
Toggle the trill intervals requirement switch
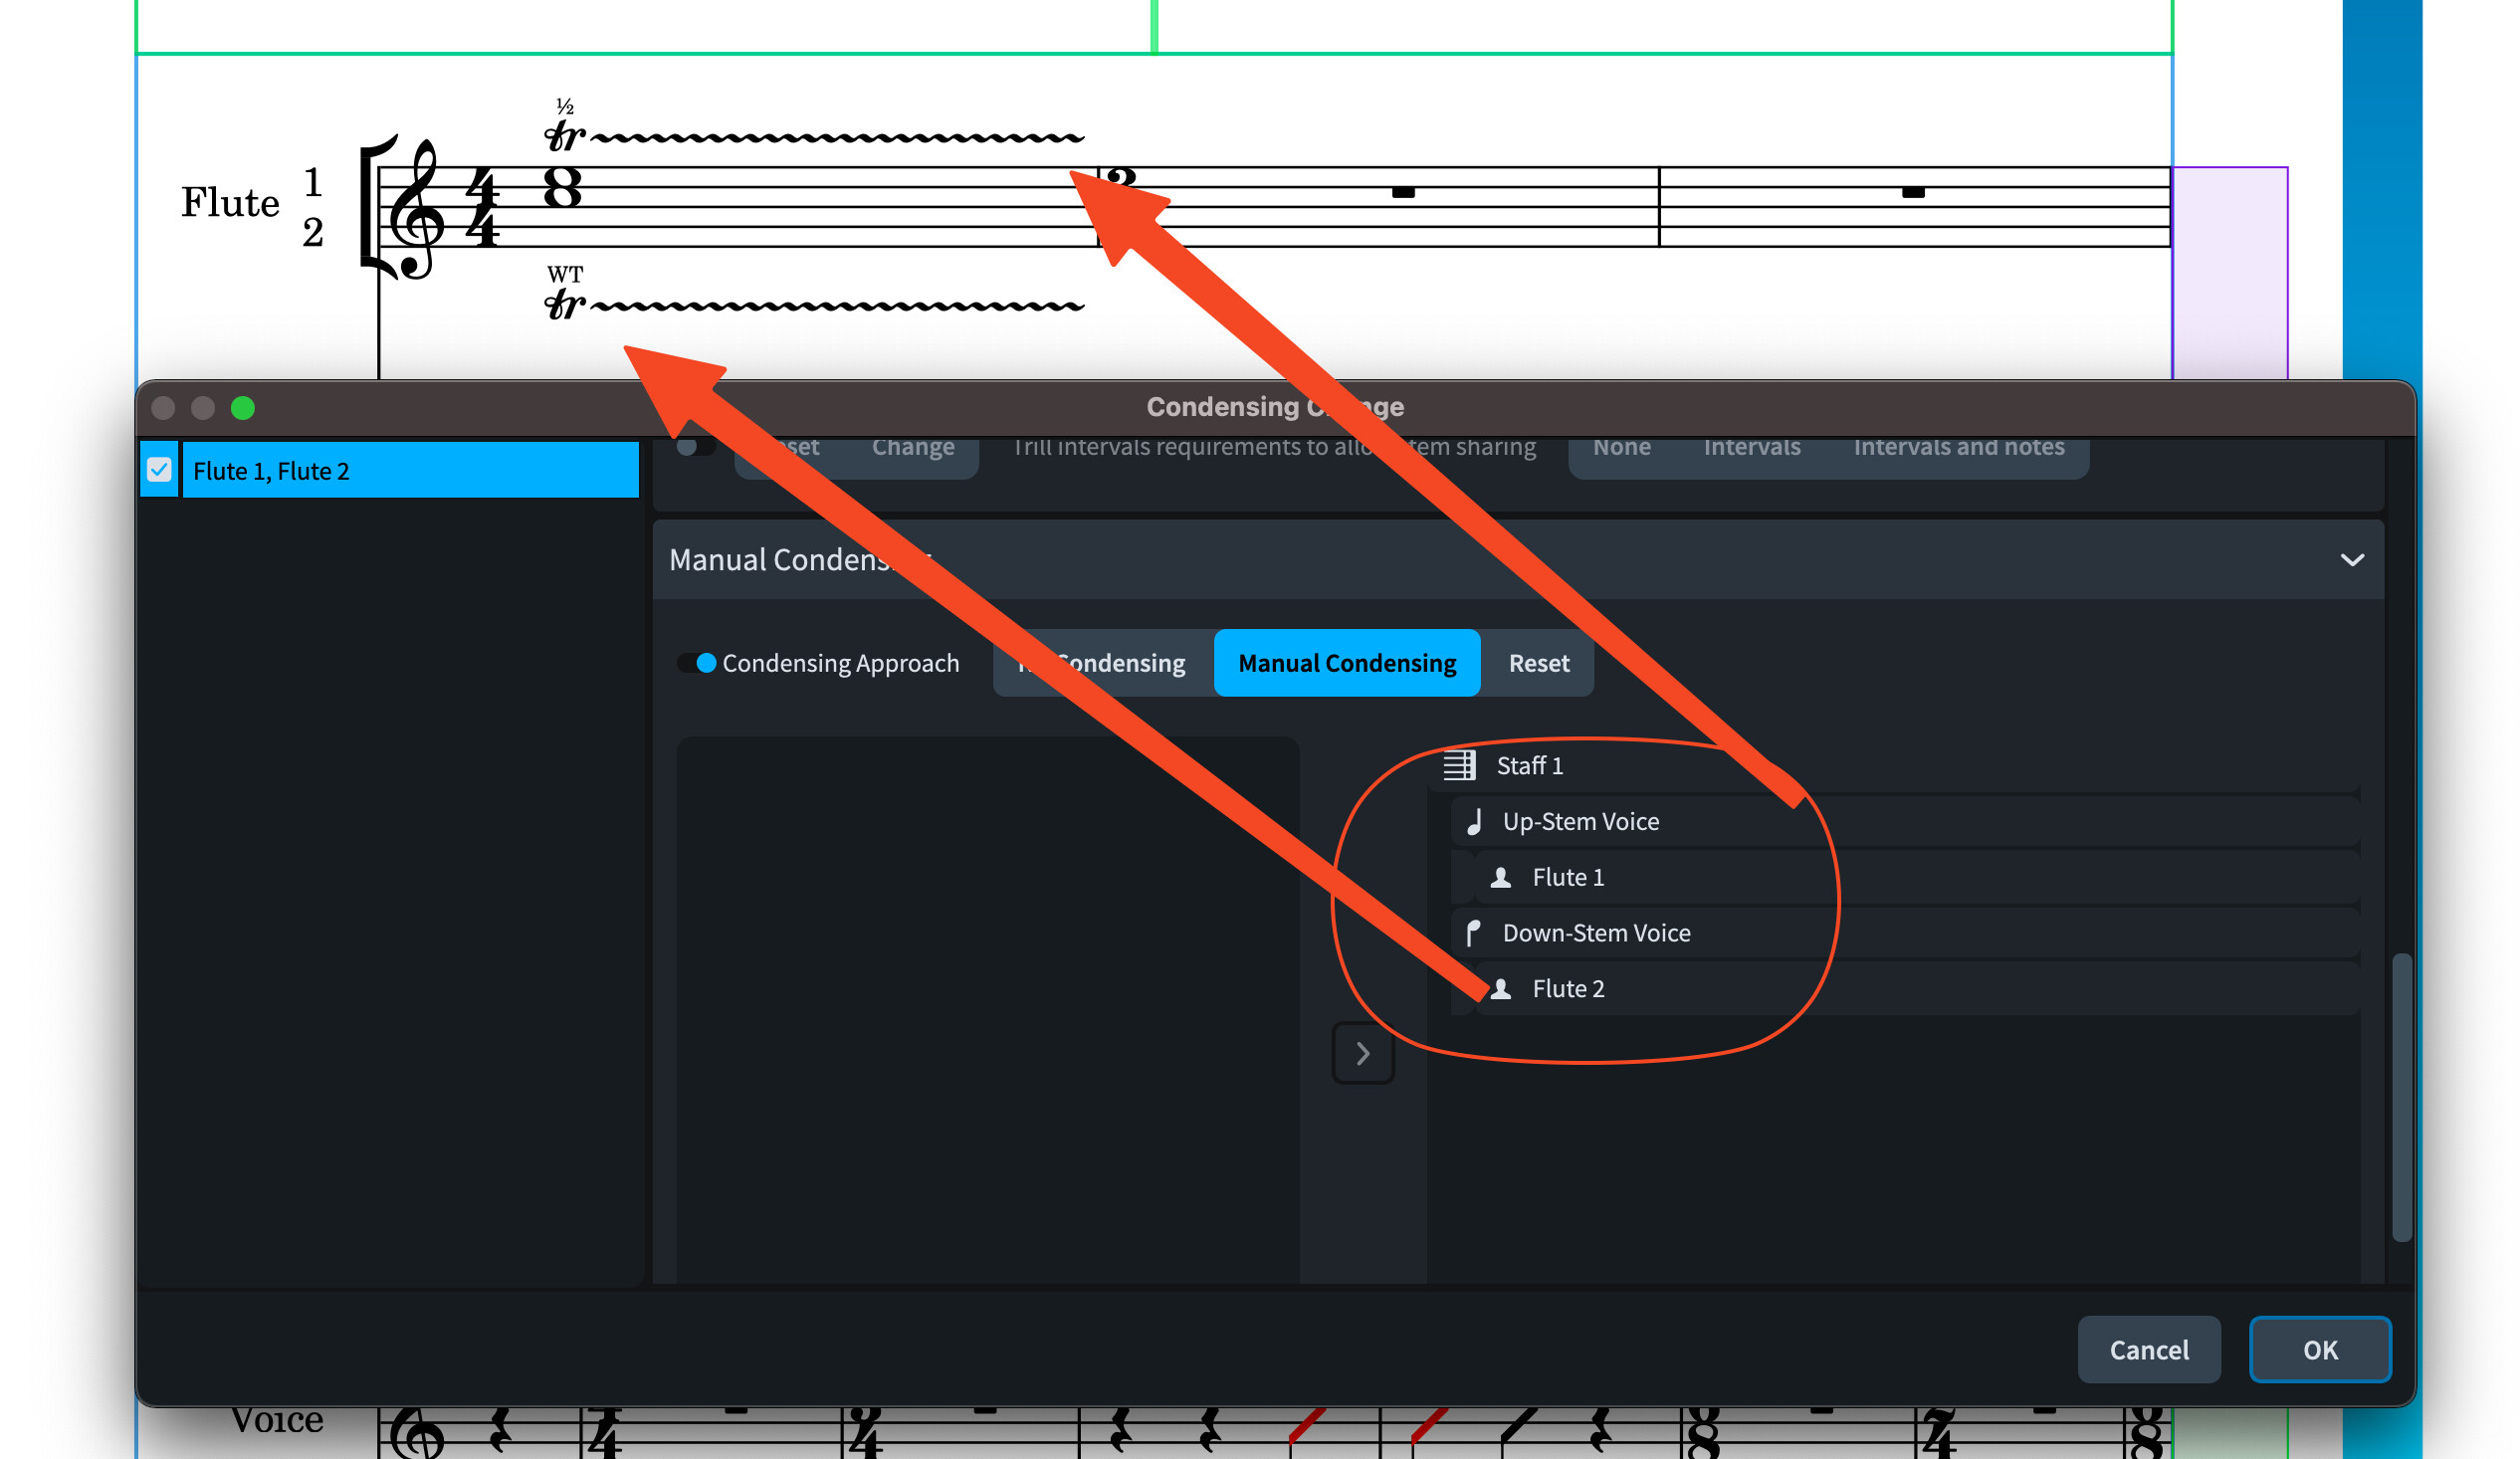tap(695, 446)
